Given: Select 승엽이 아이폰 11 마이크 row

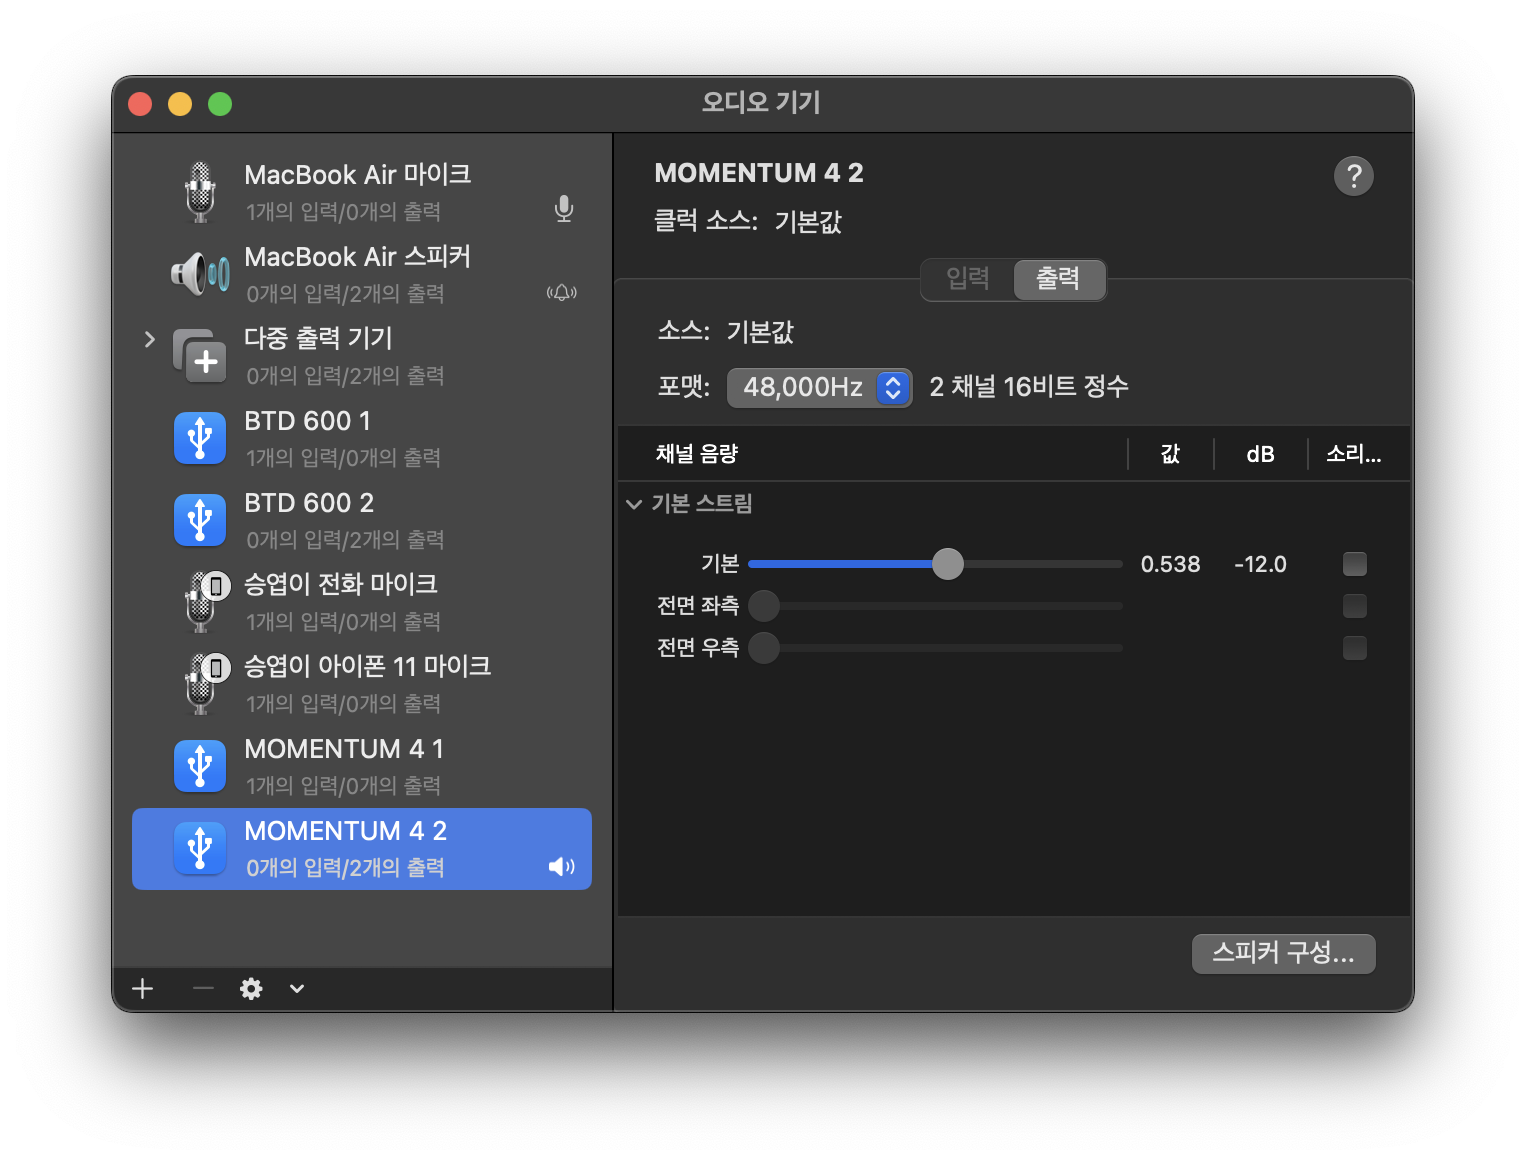Looking at the screenshot, I should point(362,684).
